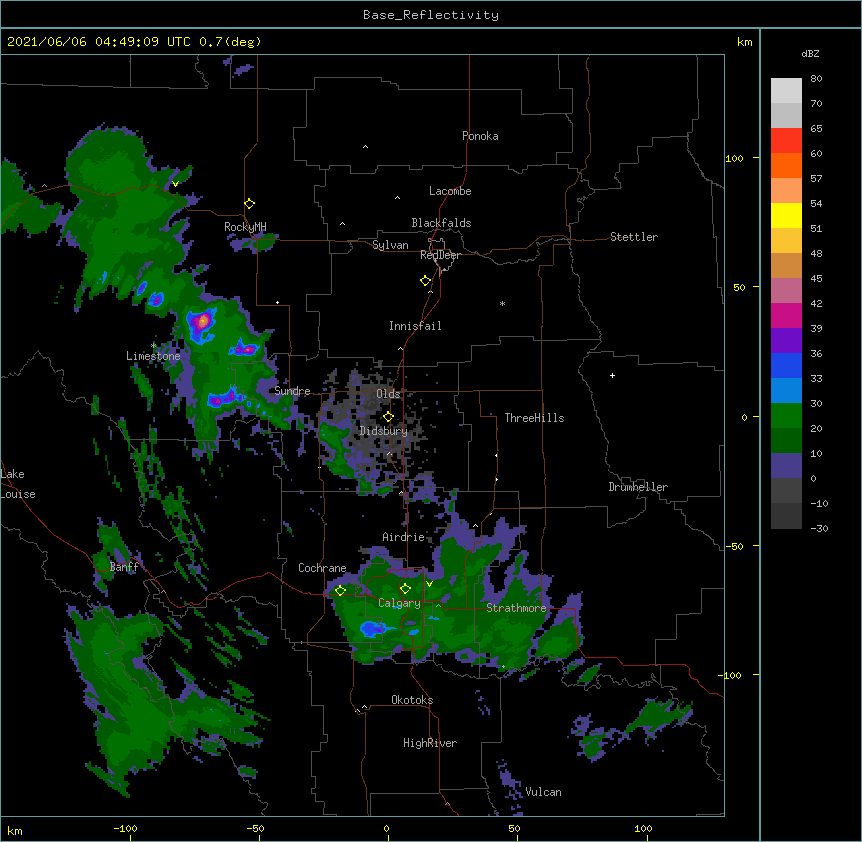This screenshot has width=862, height=842.
Task: Click the yellow diamond marker above Calgary label
Action: coord(405,589)
